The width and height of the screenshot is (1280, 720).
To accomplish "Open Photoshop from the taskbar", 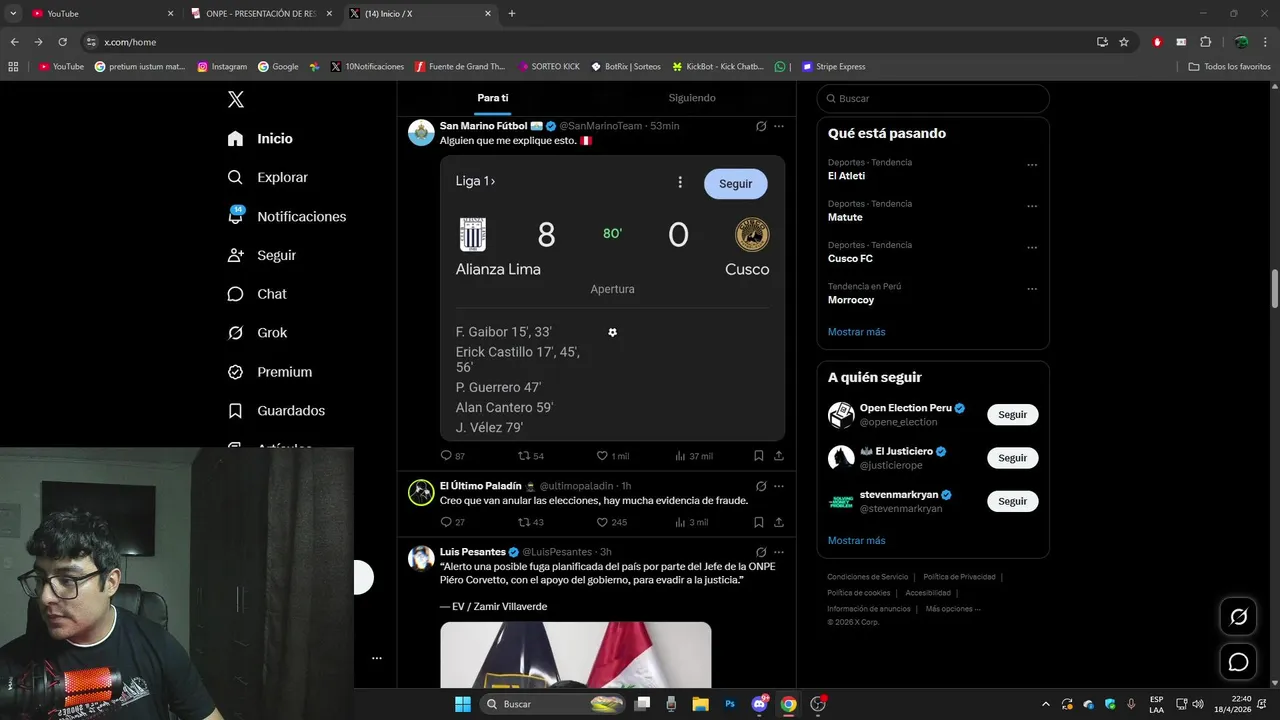I will point(730,704).
